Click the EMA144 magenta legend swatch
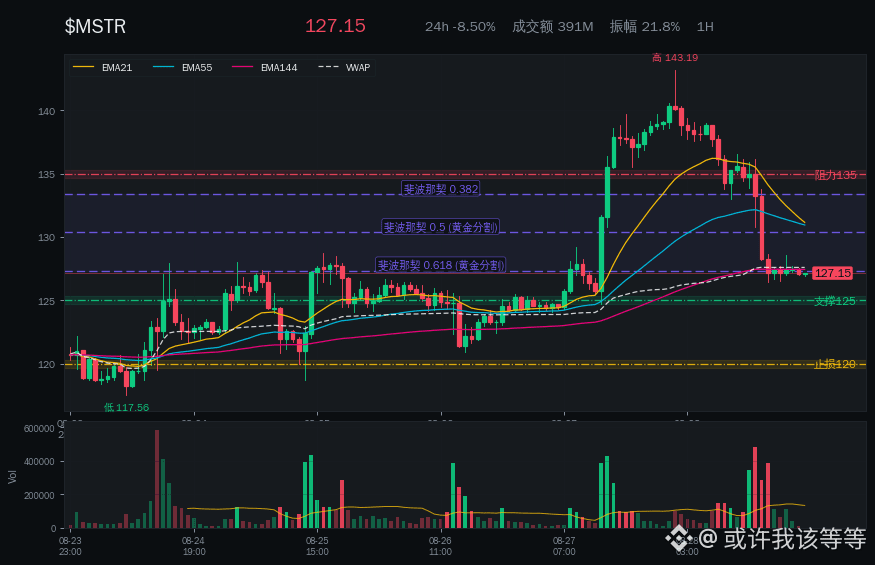Screen dimensions: 875x565 coord(243,68)
